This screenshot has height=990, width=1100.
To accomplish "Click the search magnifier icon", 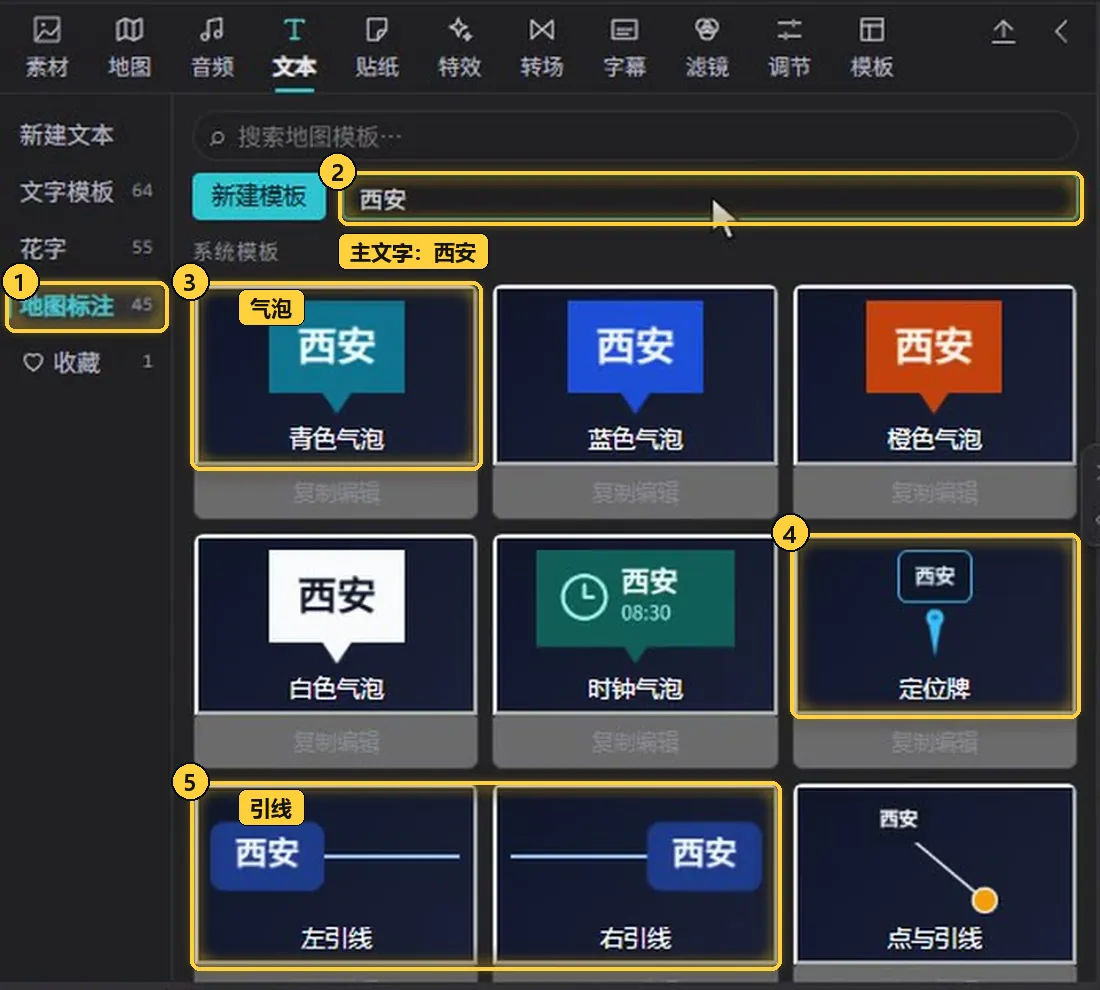I will [x=217, y=137].
